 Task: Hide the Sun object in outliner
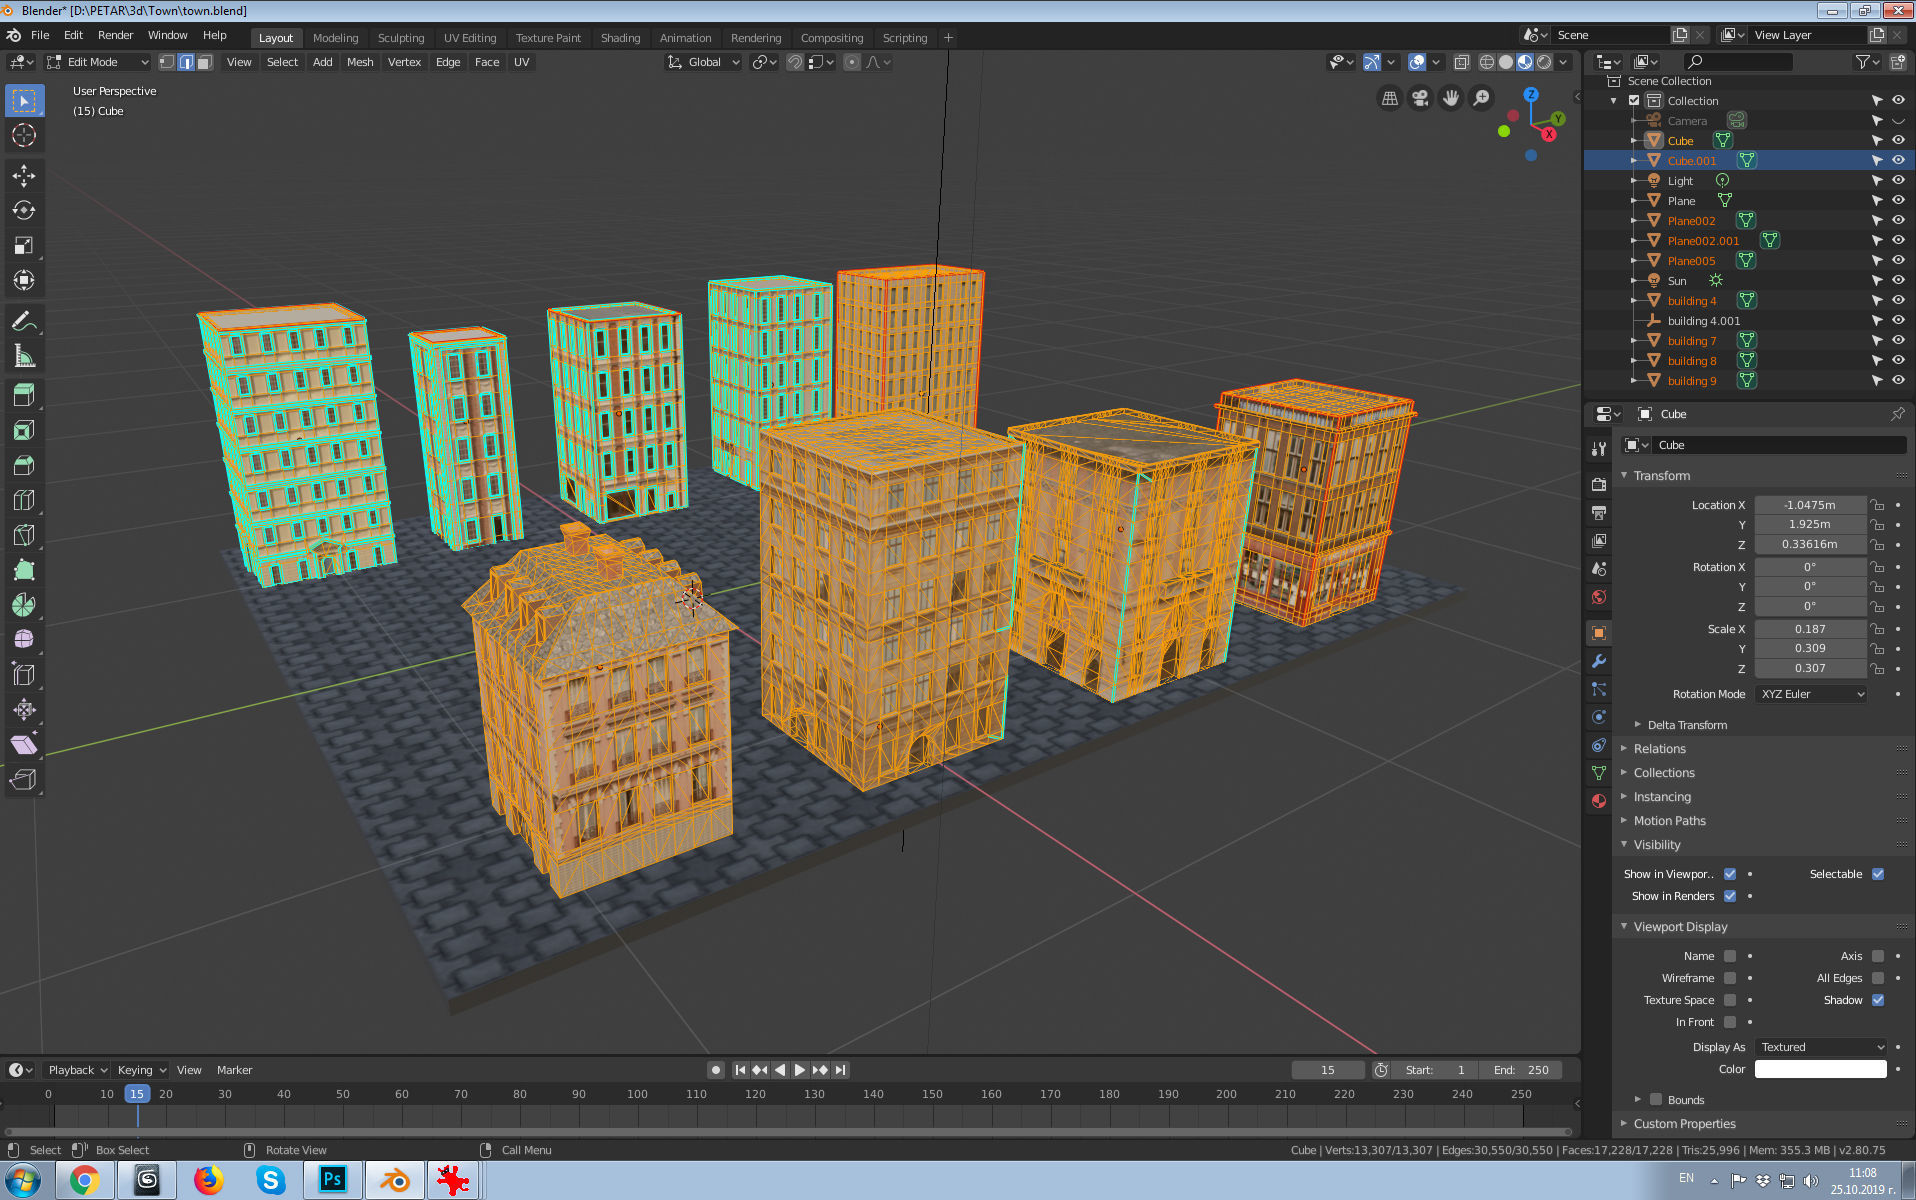tap(1898, 281)
